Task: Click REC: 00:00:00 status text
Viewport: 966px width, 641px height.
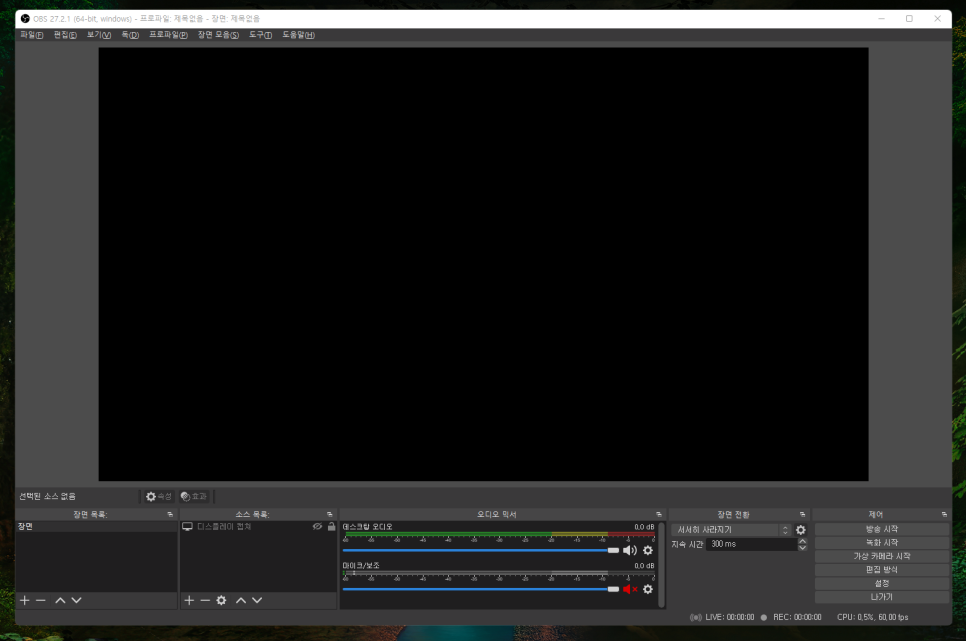Action: [797, 617]
